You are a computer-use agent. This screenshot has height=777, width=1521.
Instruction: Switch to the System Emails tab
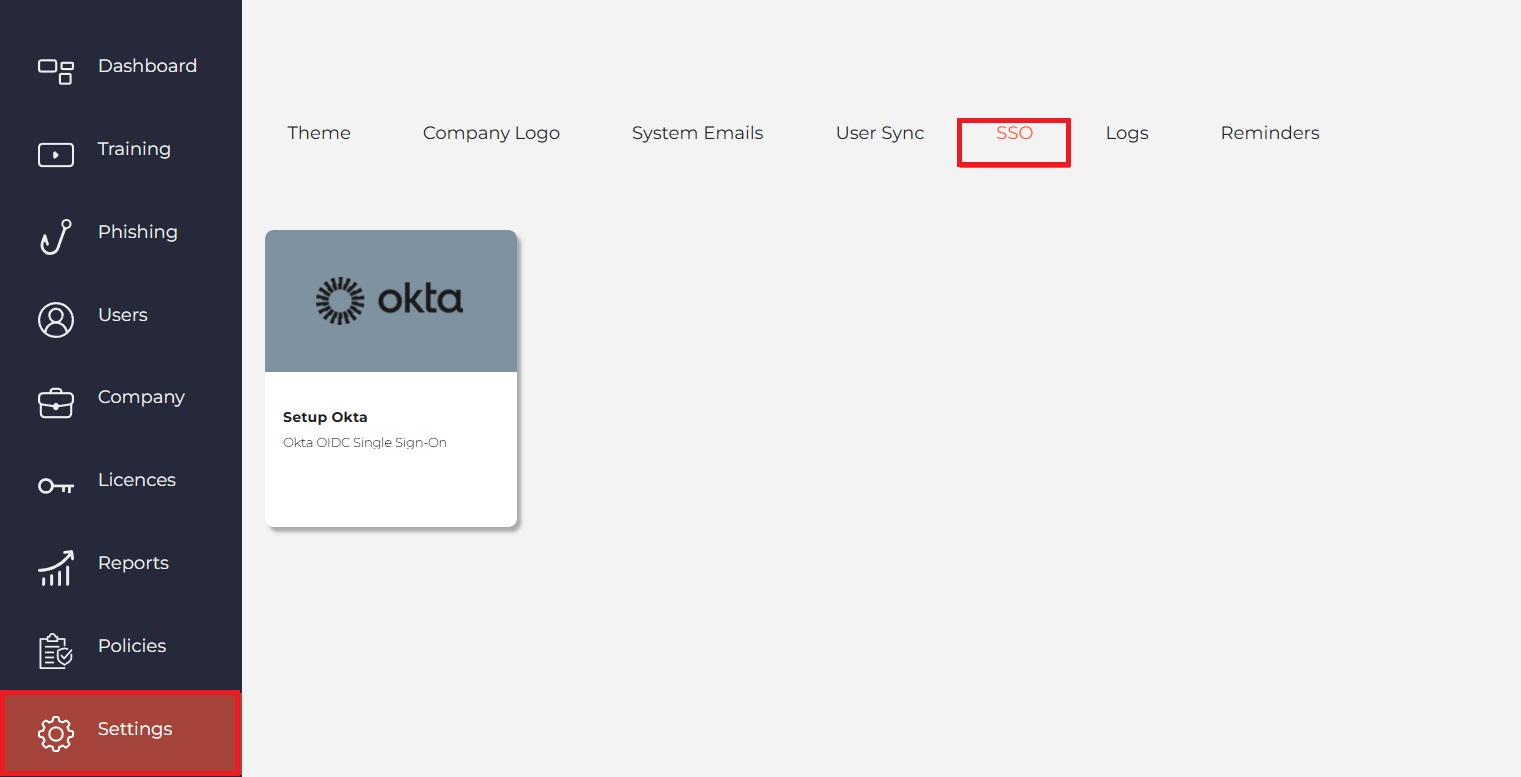click(697, 133)
